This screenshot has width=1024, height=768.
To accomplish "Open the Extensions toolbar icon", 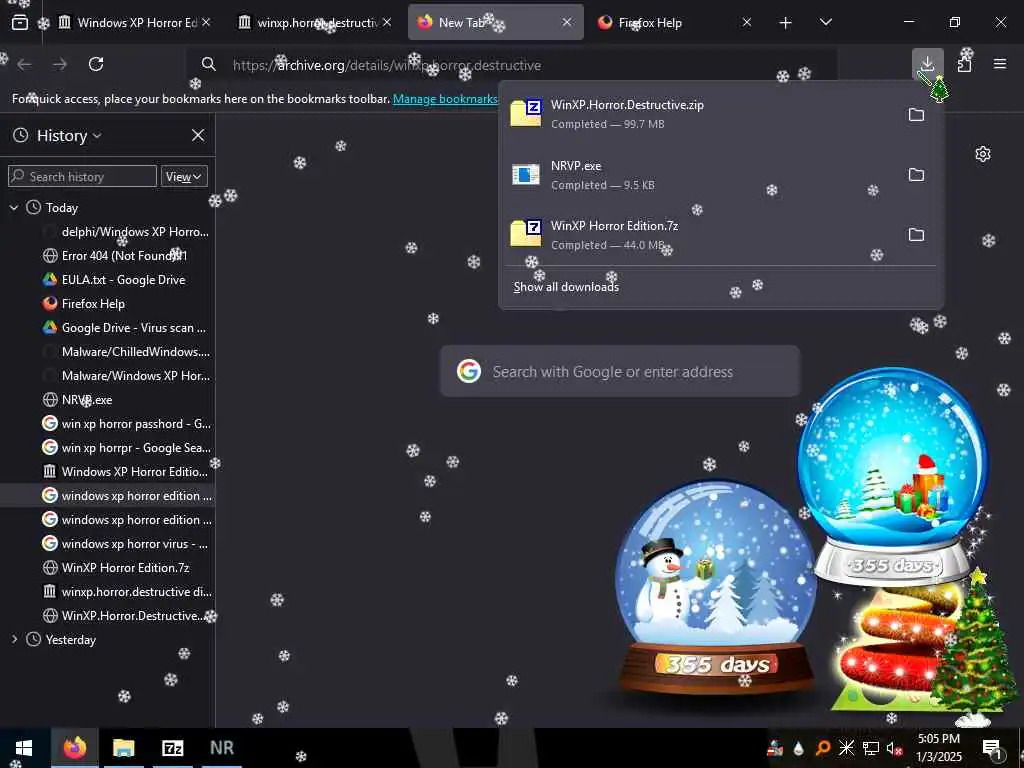I will [x=964, y=64].
